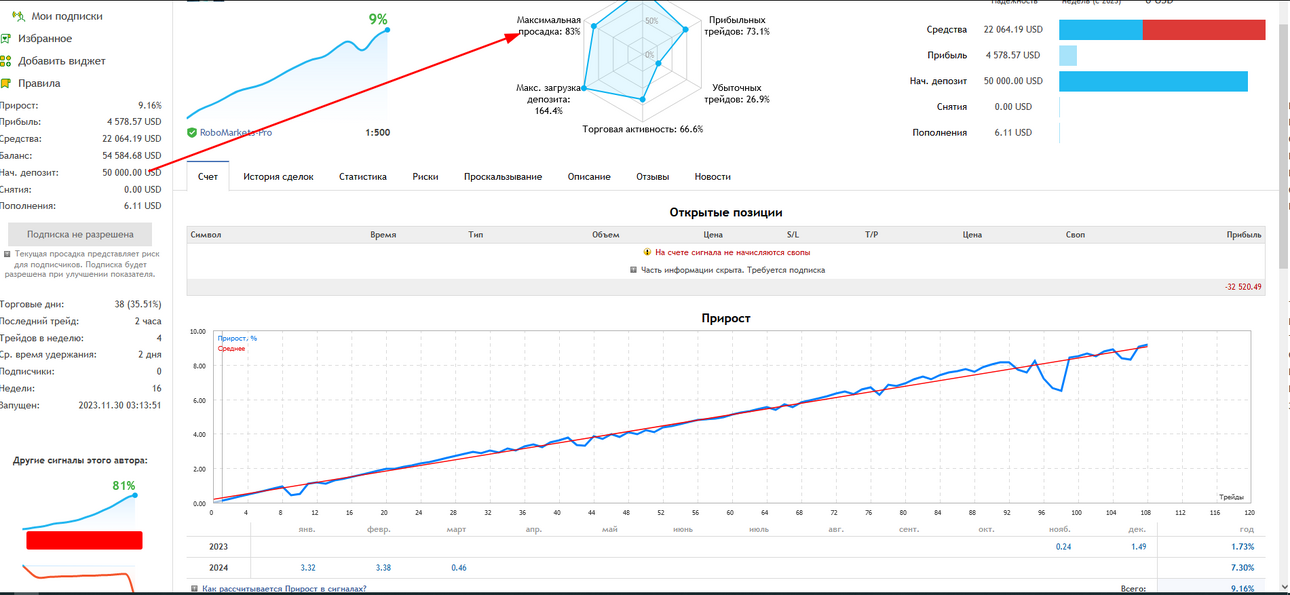Click the 2024 January value 3.32
1290x595 pixels.
click(x=308, y=568)
